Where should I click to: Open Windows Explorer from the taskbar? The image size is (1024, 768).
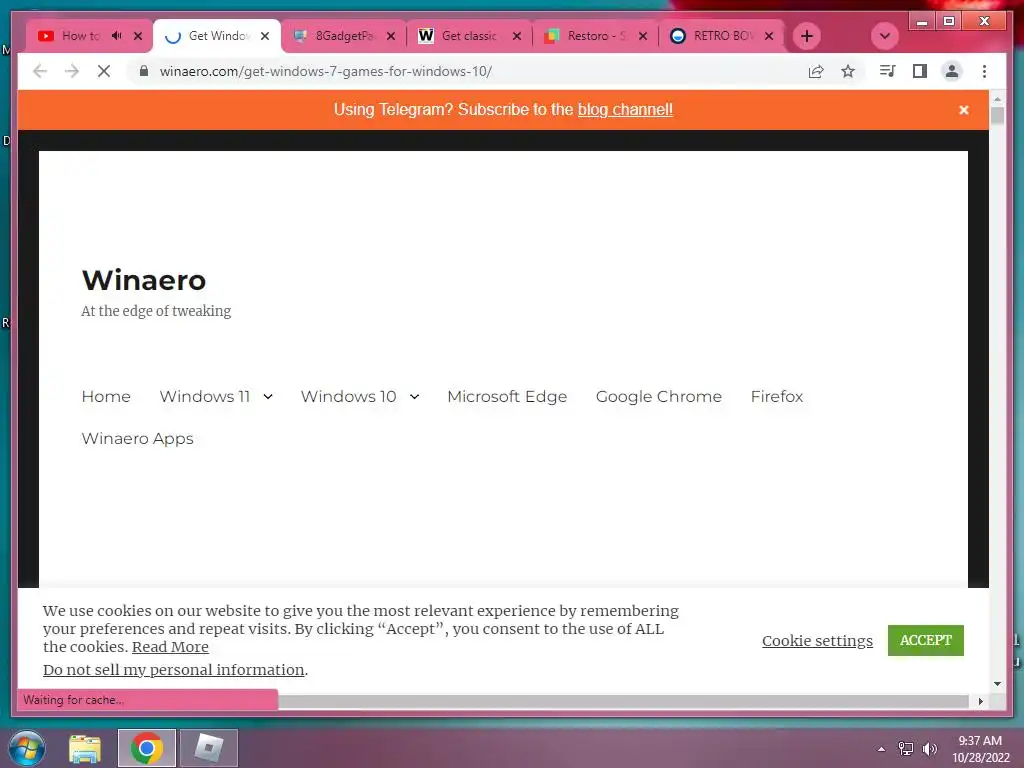pyautogui.click(x=85, y=748)
